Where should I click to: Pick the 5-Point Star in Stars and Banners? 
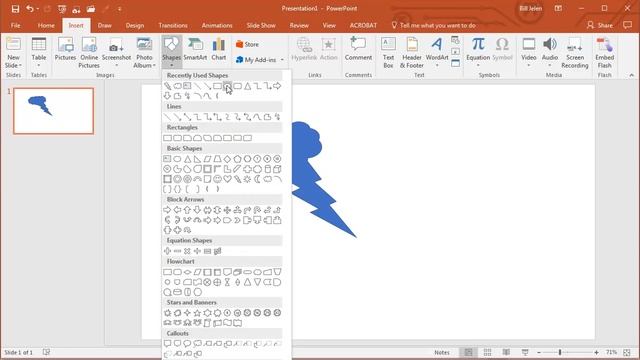(198, 313)
